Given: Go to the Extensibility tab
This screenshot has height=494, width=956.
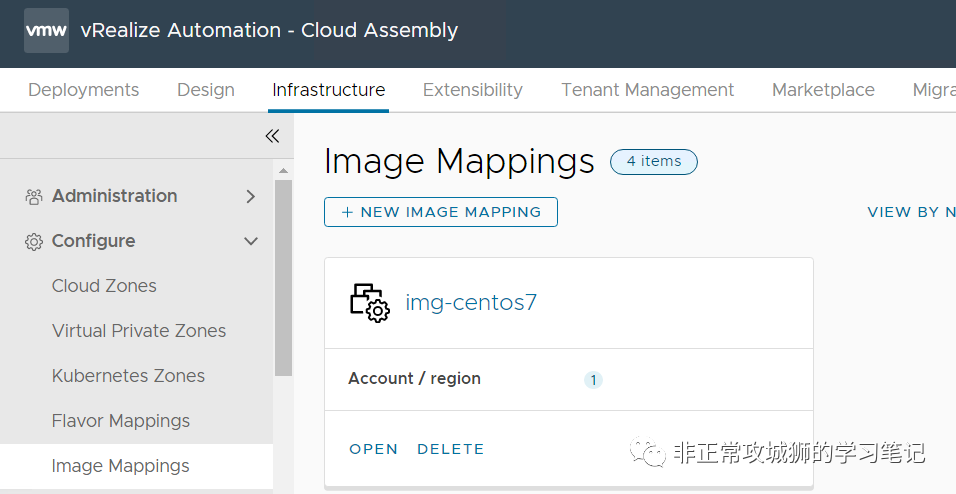Looking at the screenshot, I should click(473, 90).
